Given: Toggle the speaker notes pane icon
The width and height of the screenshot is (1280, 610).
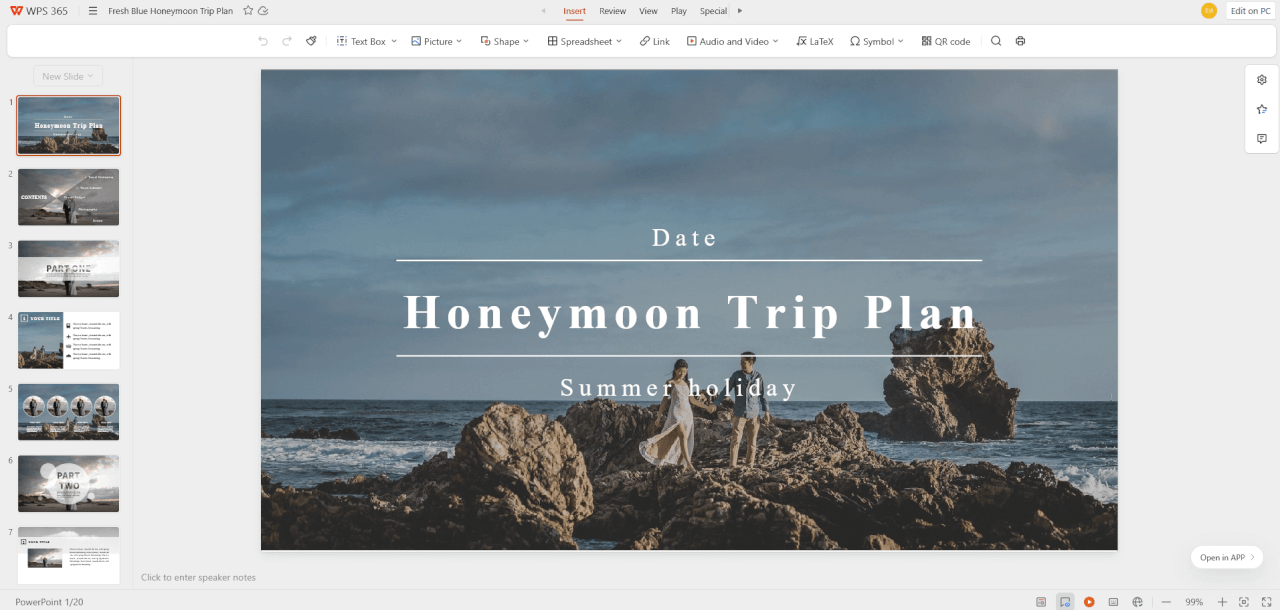Looking at the screenshot, I should pos(1065,602).
